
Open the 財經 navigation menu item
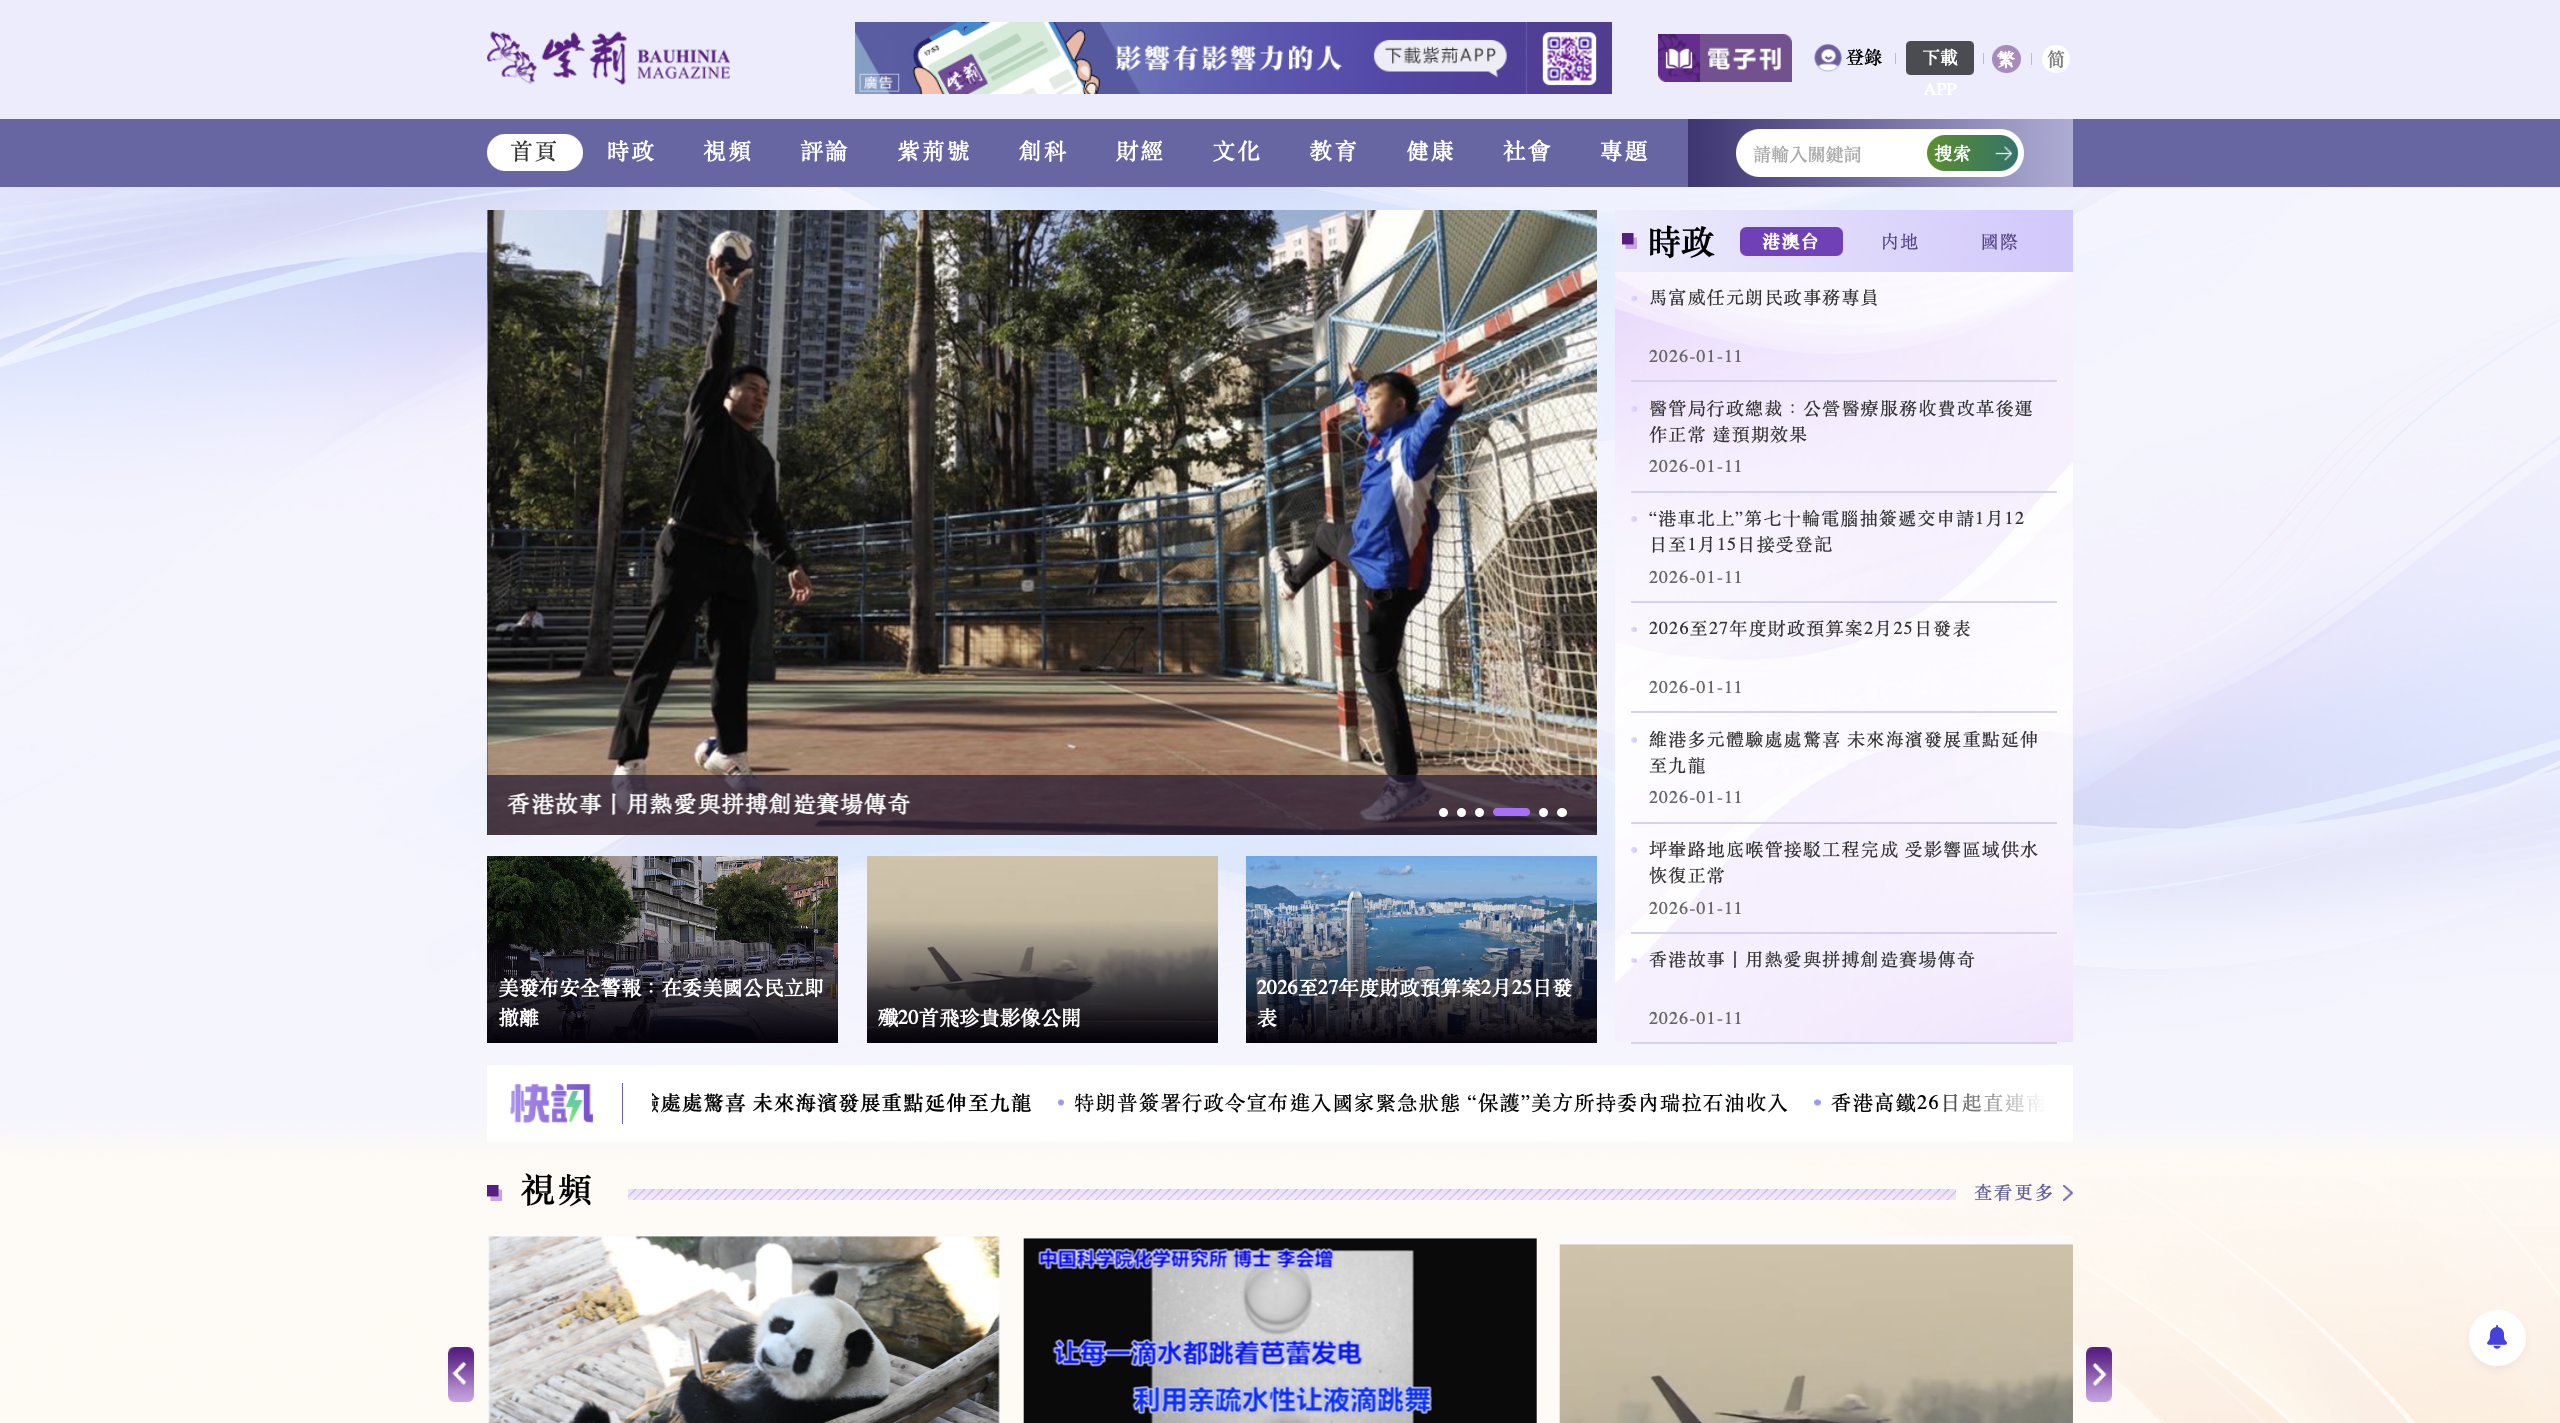[x=1139, y=152]
